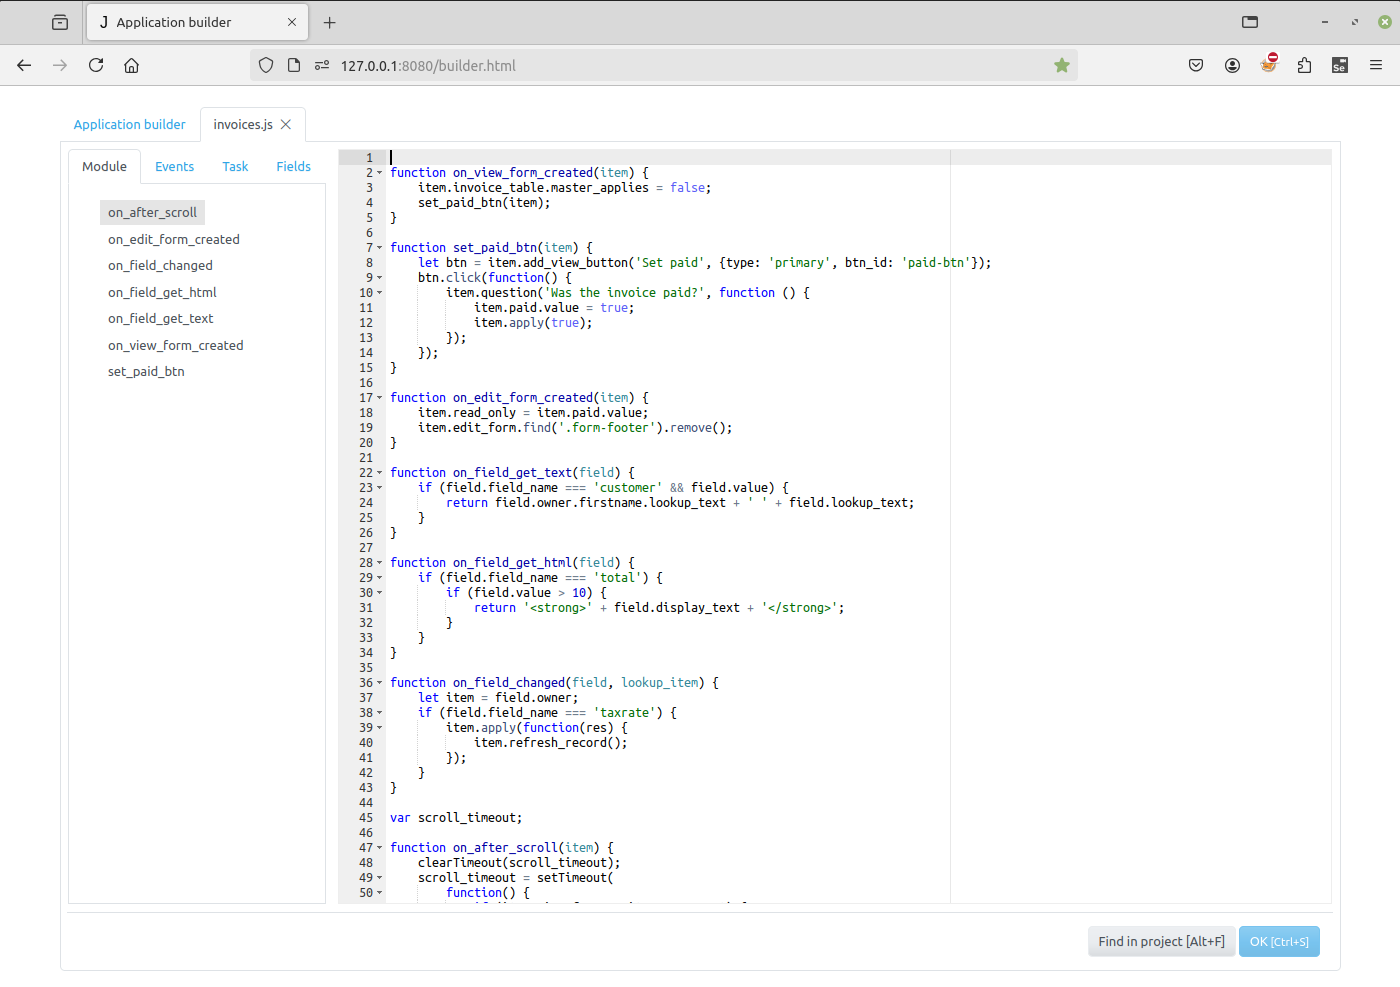Select on_edit_form_created in the module list

tap(174, 239)
